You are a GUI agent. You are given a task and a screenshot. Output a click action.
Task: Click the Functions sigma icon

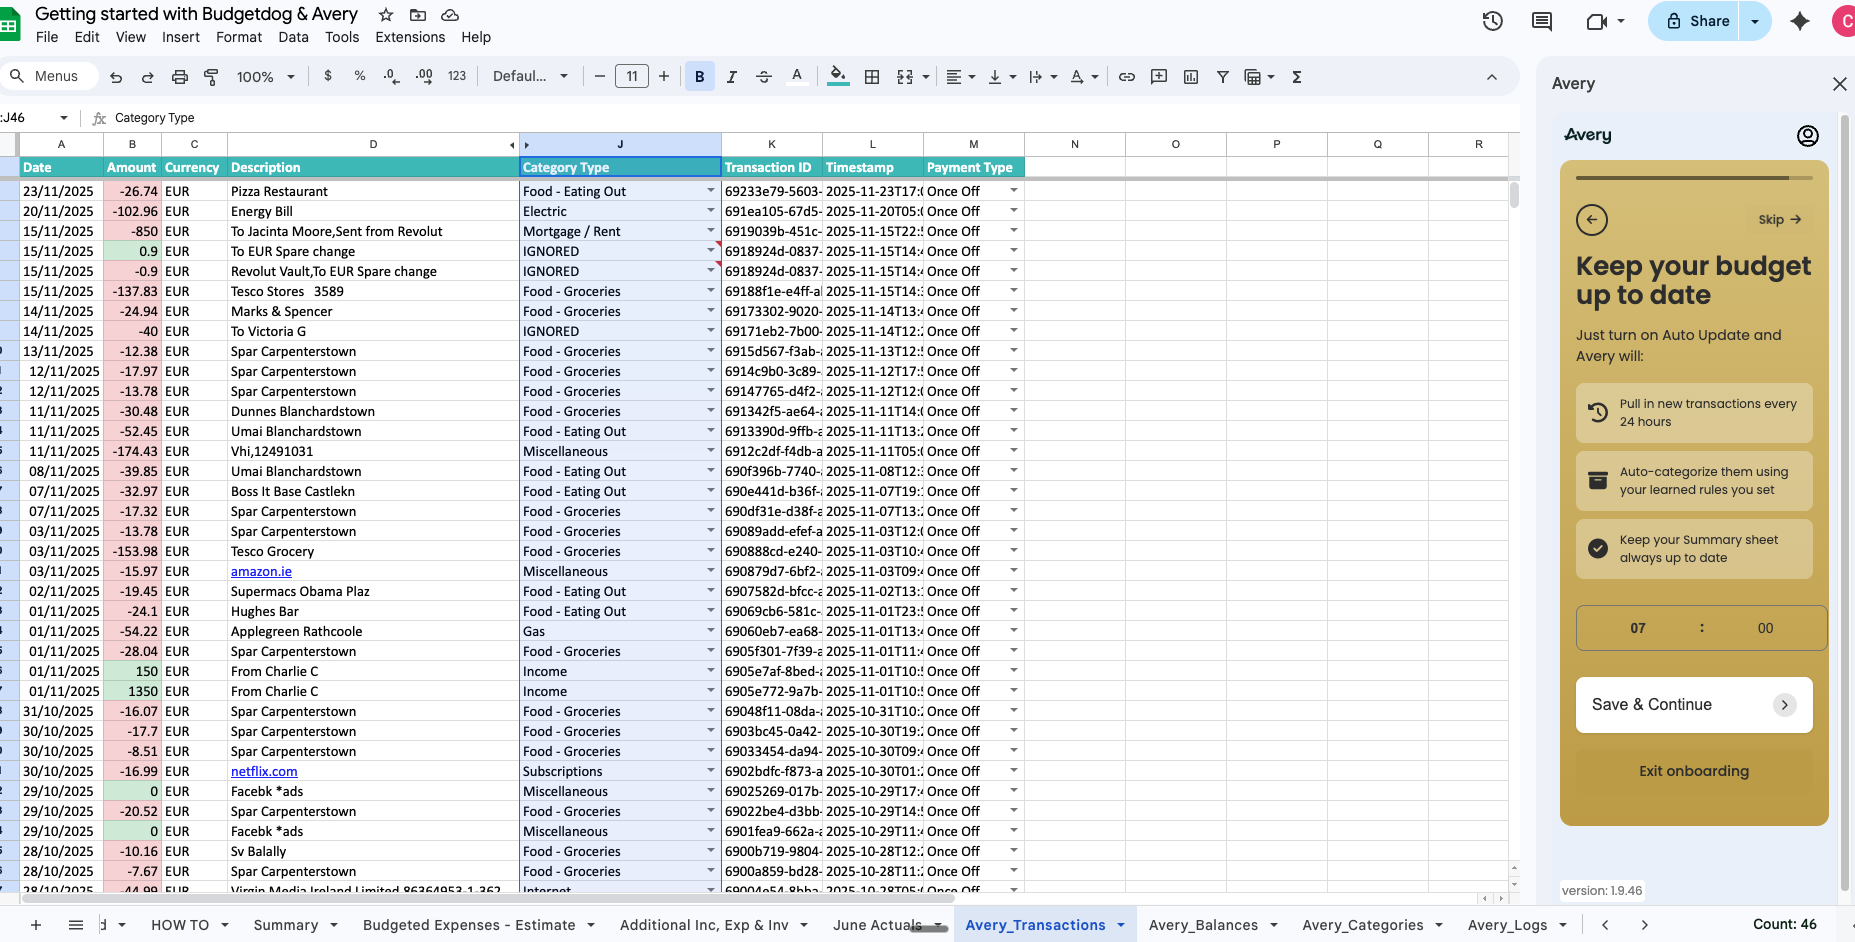(x=1297, y=77)
